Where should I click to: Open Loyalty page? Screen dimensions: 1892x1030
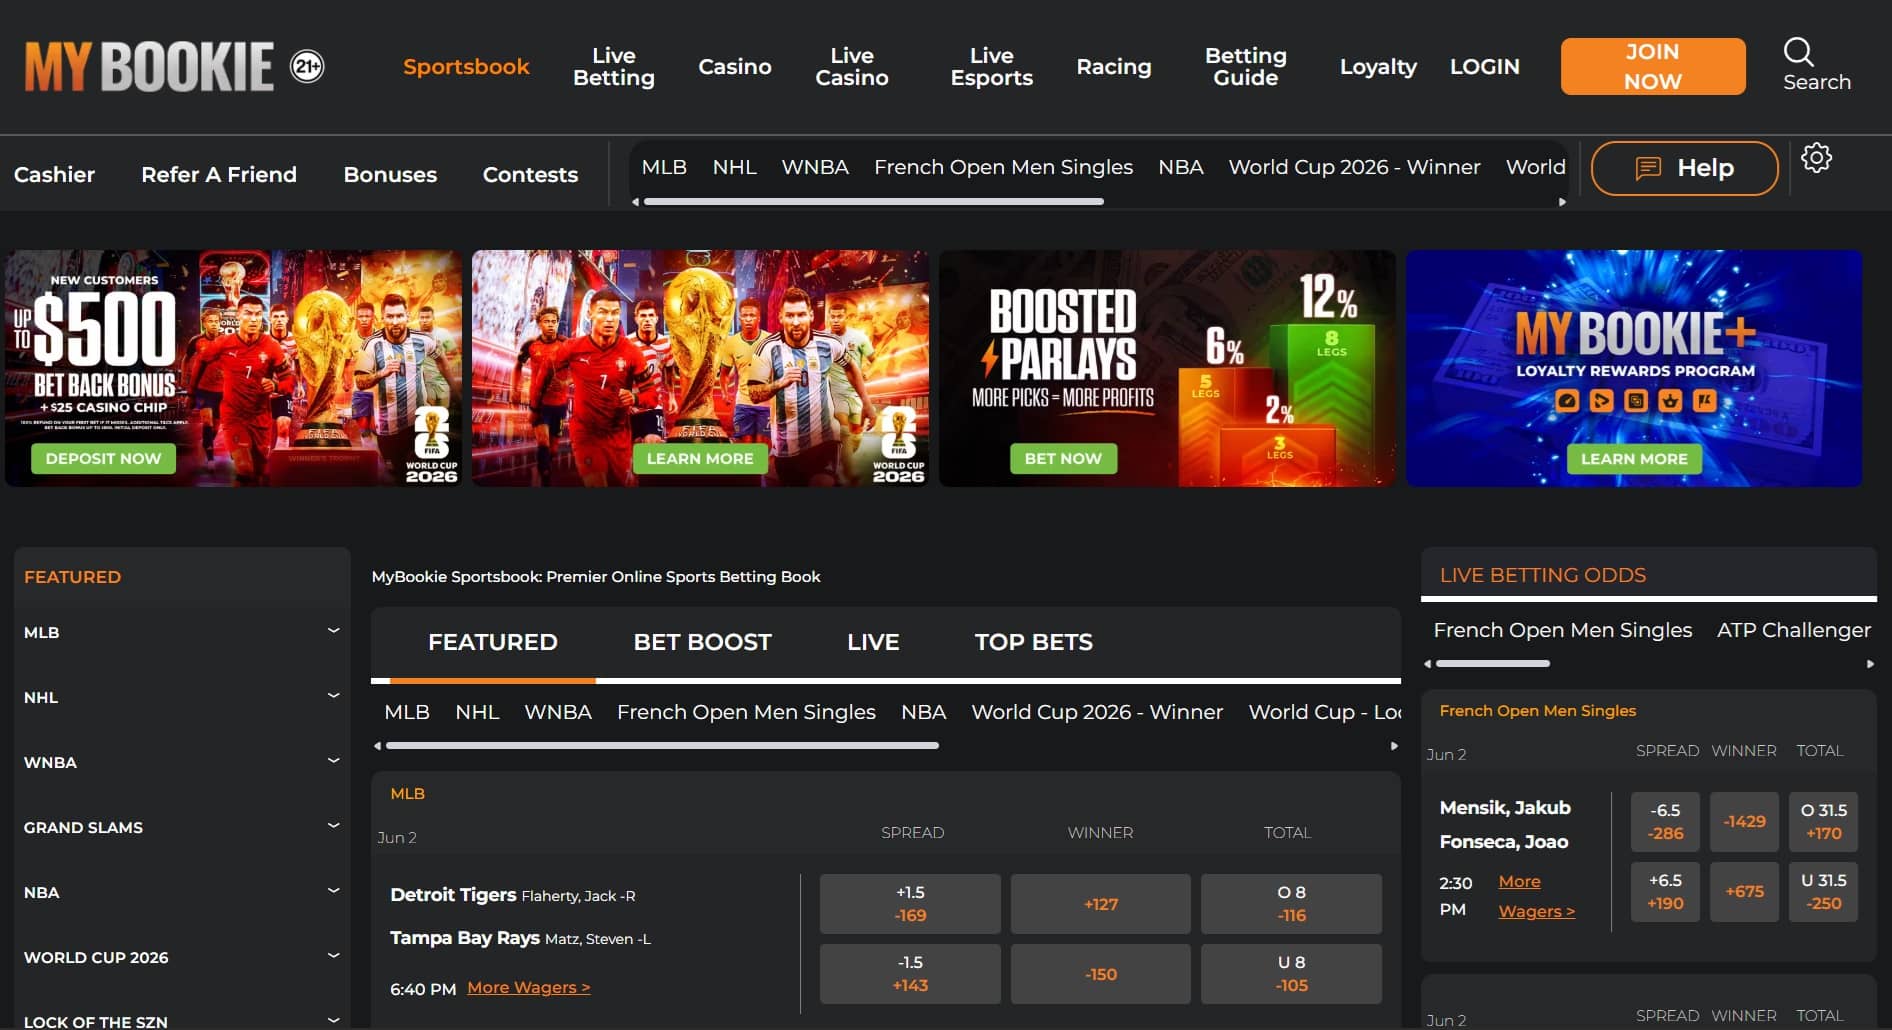(1378, 67)
